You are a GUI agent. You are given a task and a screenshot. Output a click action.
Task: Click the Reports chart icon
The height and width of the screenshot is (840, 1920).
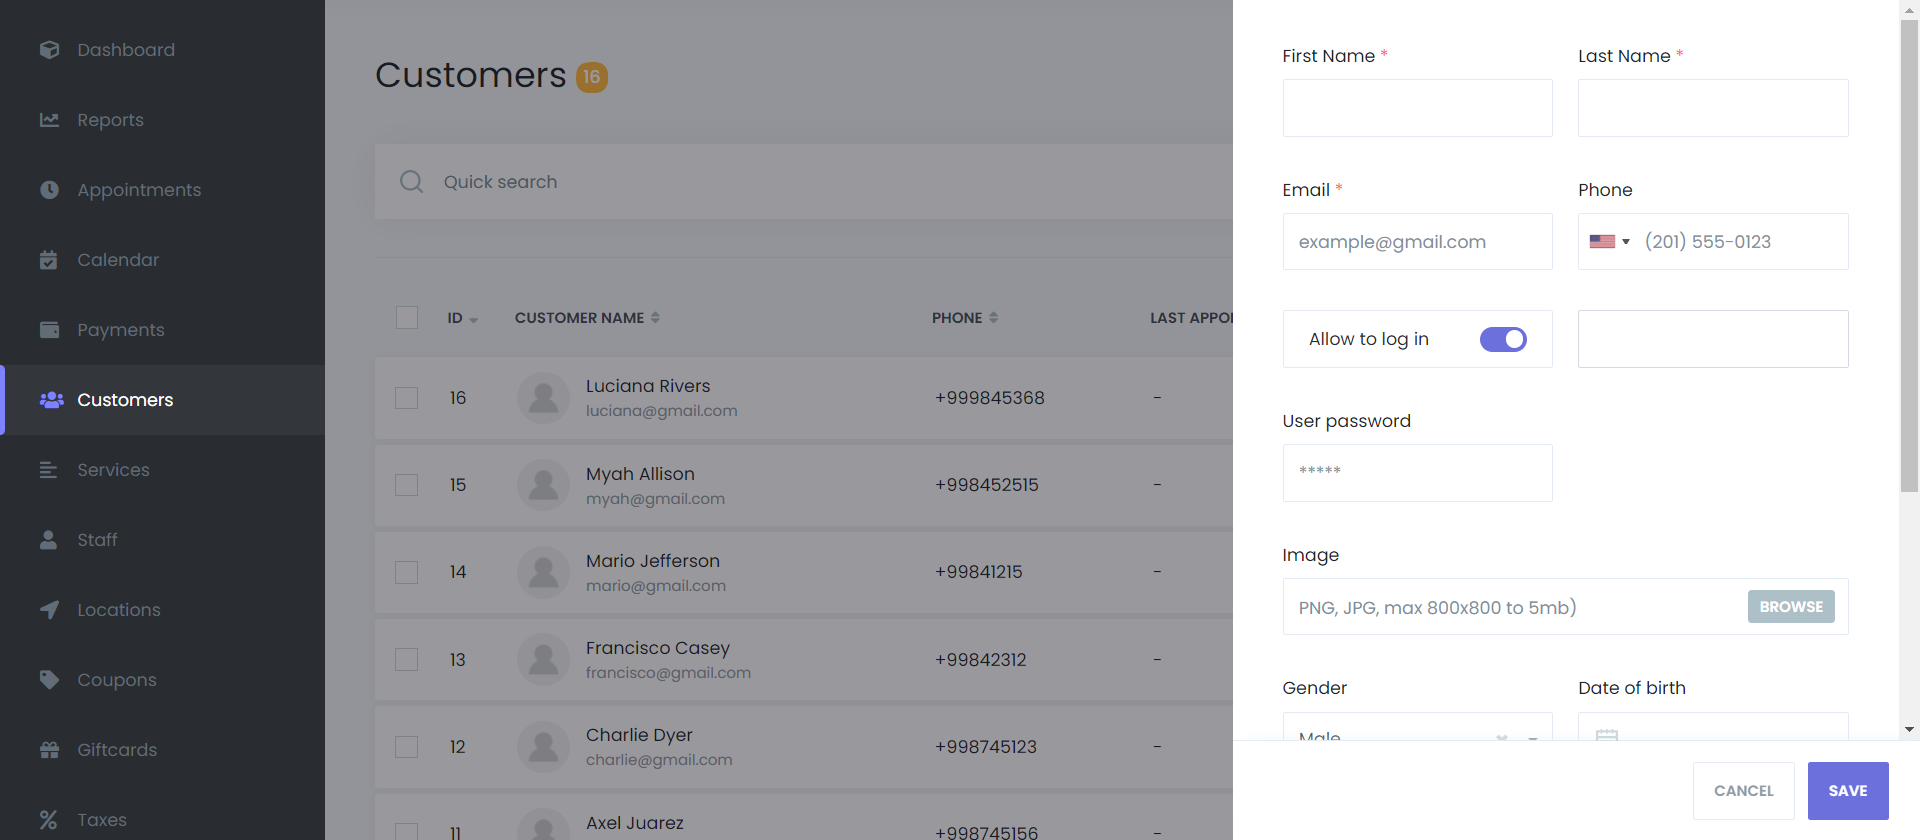pos(49,120)
